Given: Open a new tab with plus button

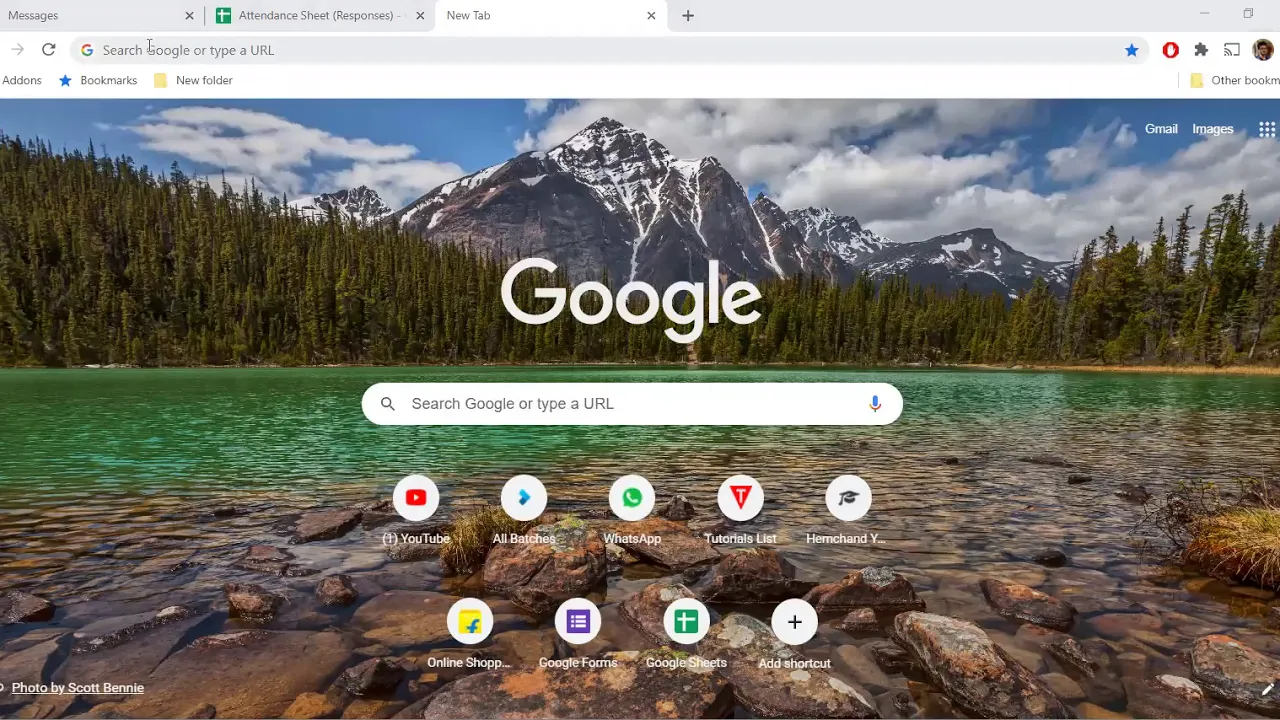Looking at the screenshot, I should click(x=687, y=16).
